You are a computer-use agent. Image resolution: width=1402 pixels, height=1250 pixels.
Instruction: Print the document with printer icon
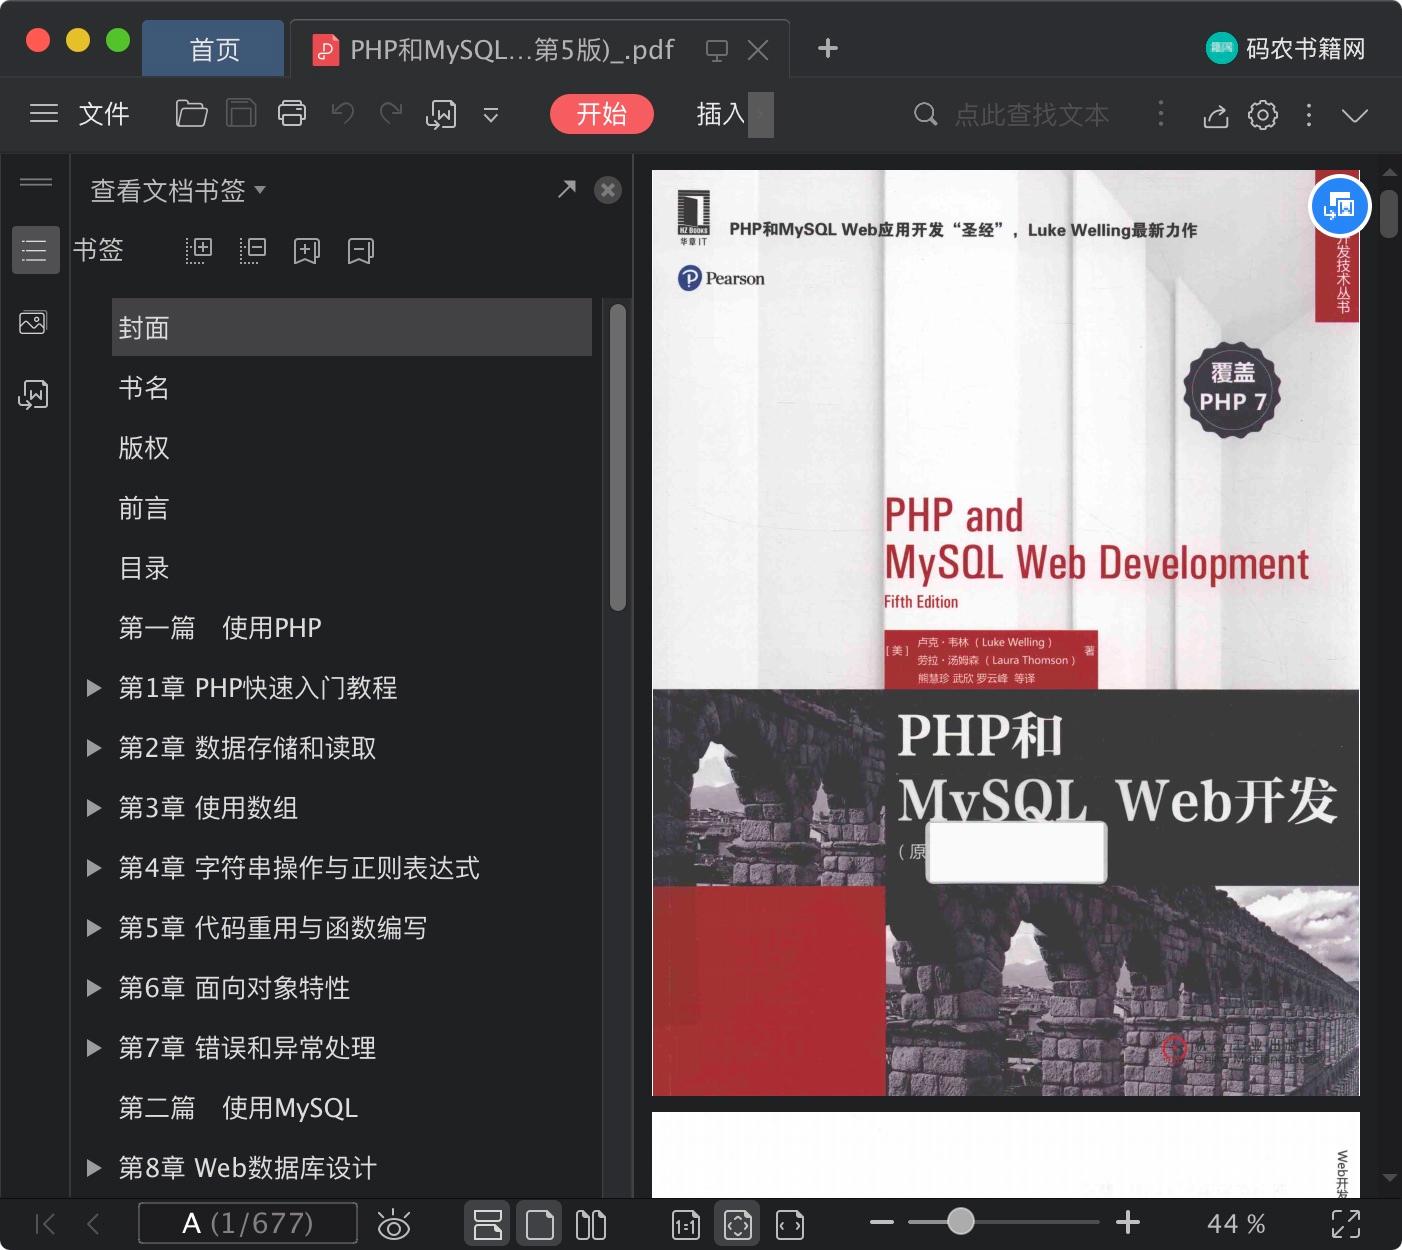pyautogui.click(x=292, y=114)
